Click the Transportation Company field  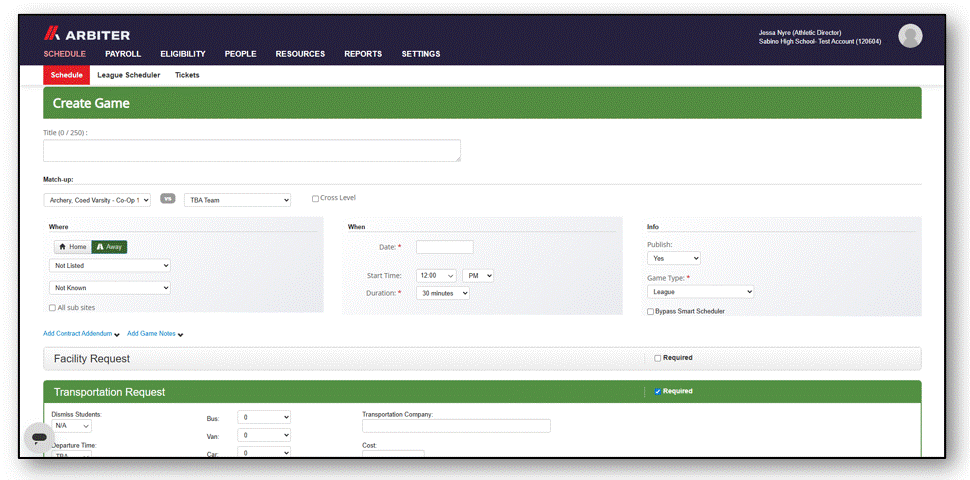[456, 426]
